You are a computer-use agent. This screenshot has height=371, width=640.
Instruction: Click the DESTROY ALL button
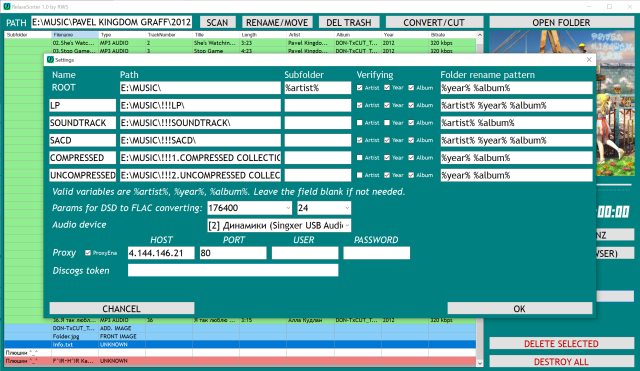tap(561, 362)
